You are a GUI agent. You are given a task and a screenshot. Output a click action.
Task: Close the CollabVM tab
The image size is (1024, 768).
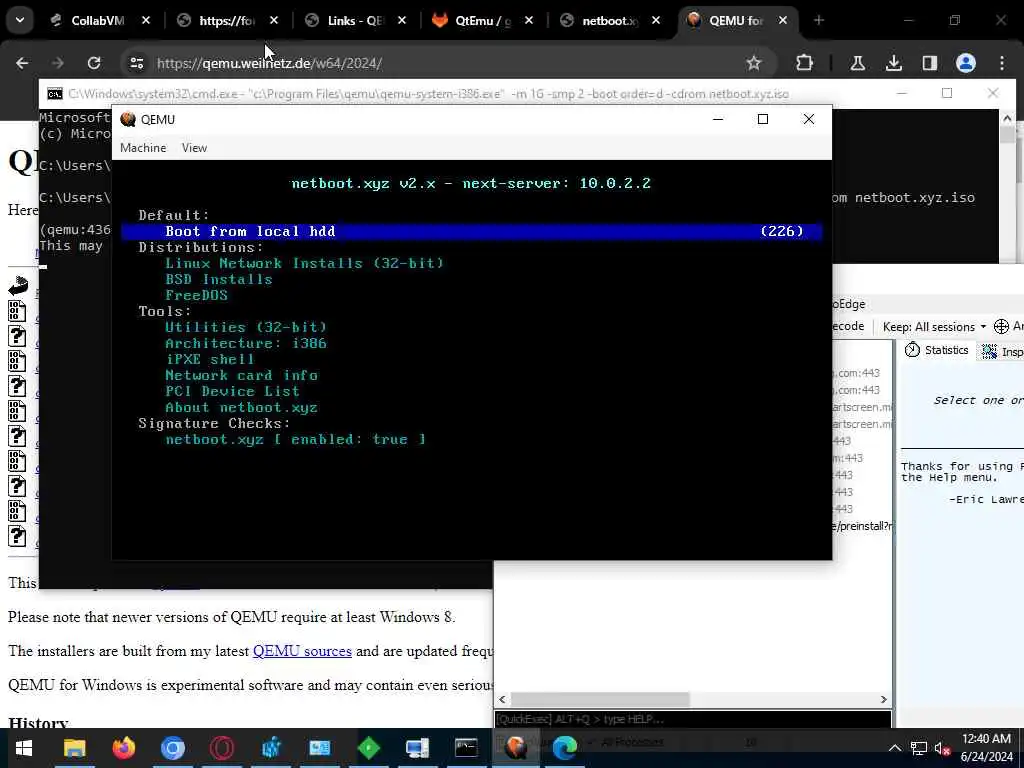146,21
